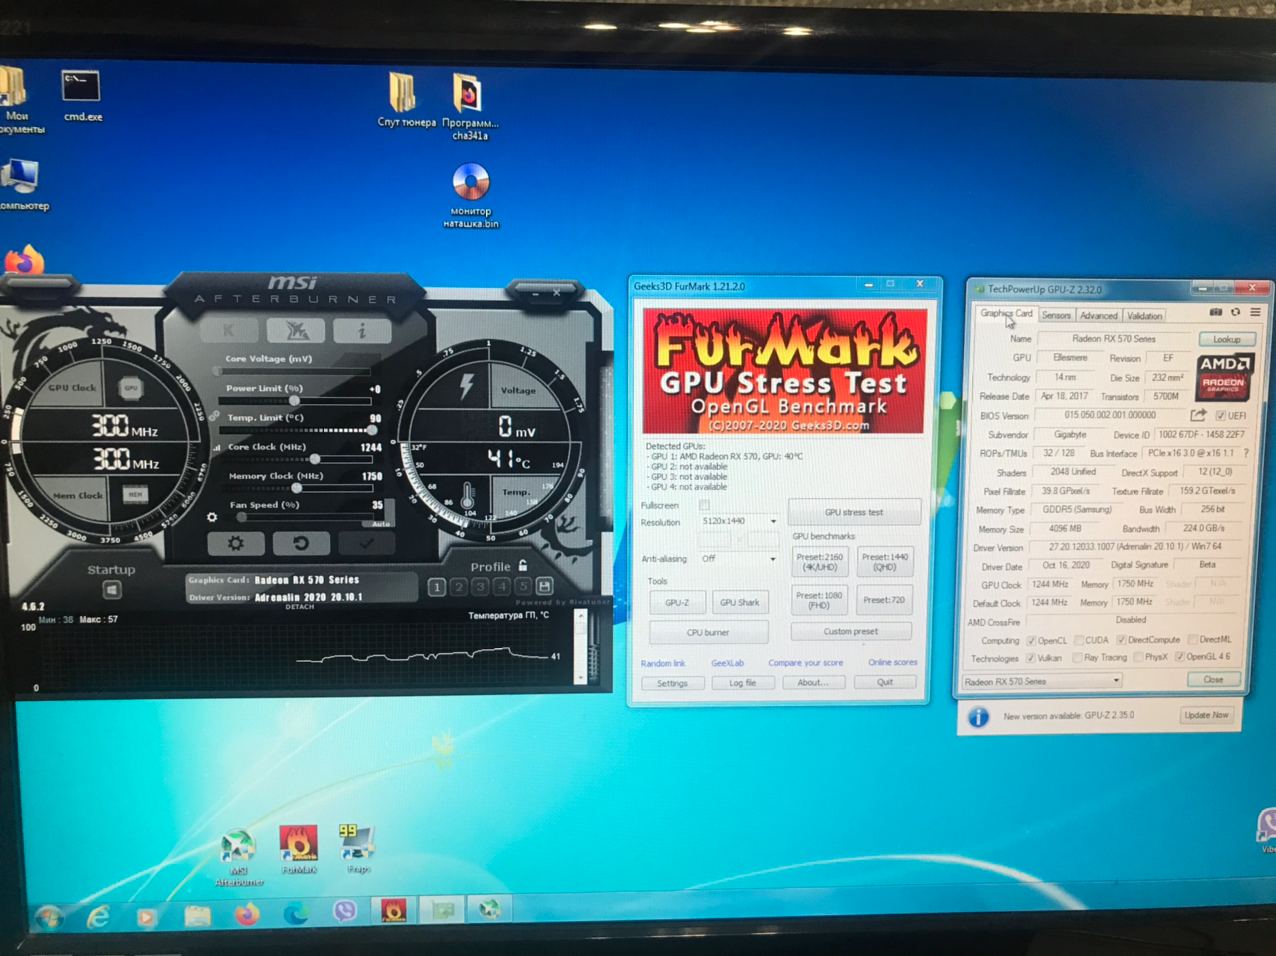Click GPU-Z refresh icon
This screenshot has width=1276, height=956.
click(x=1235, y=313)
